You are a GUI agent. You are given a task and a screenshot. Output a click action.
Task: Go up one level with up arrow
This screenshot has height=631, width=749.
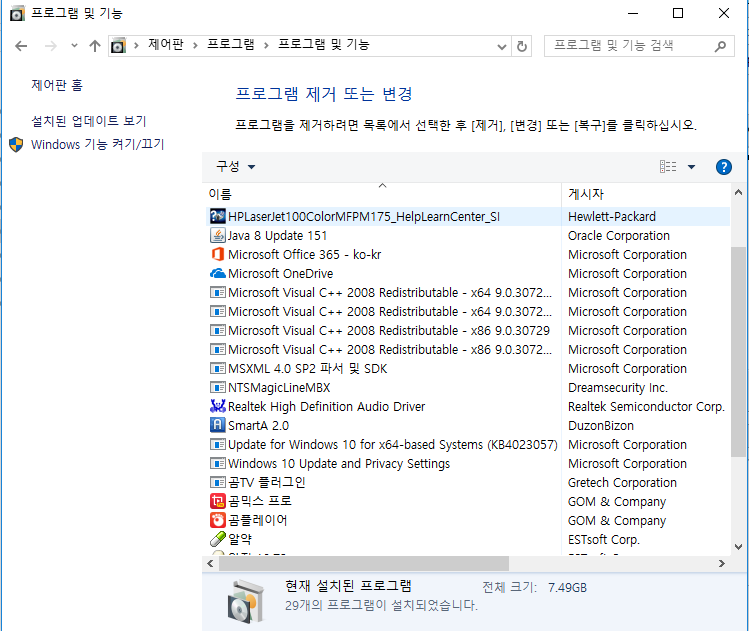click(x=95, y=46)
